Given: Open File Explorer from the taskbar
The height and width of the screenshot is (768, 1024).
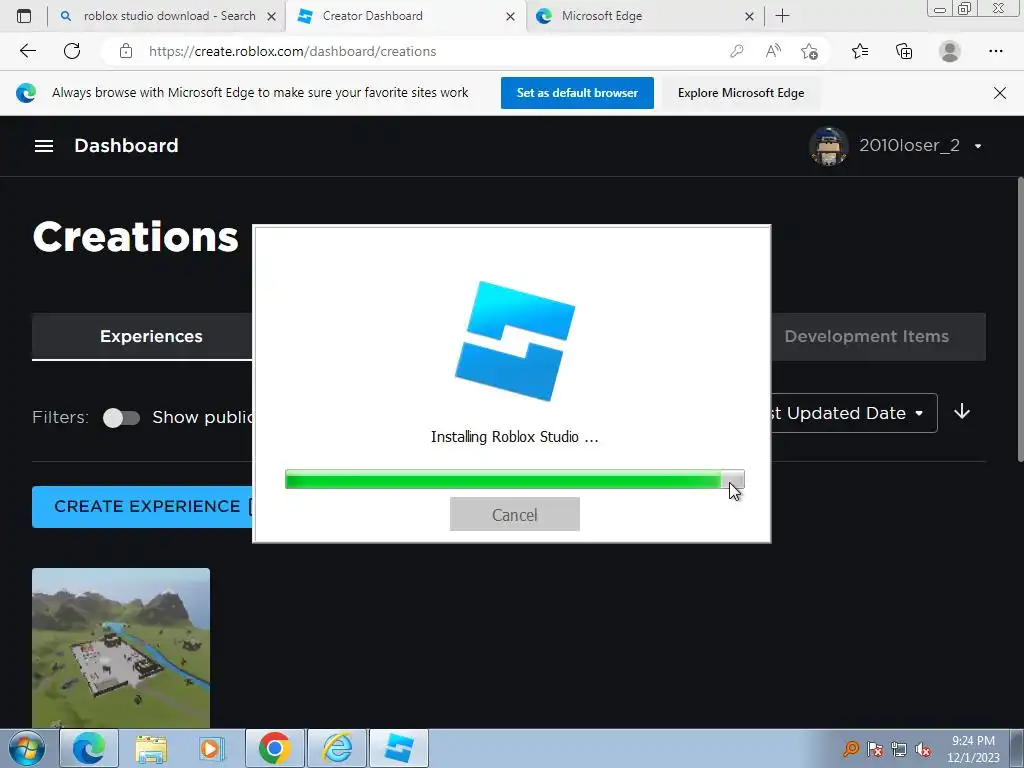Looking at the screenshot, I should click(151, 748).
